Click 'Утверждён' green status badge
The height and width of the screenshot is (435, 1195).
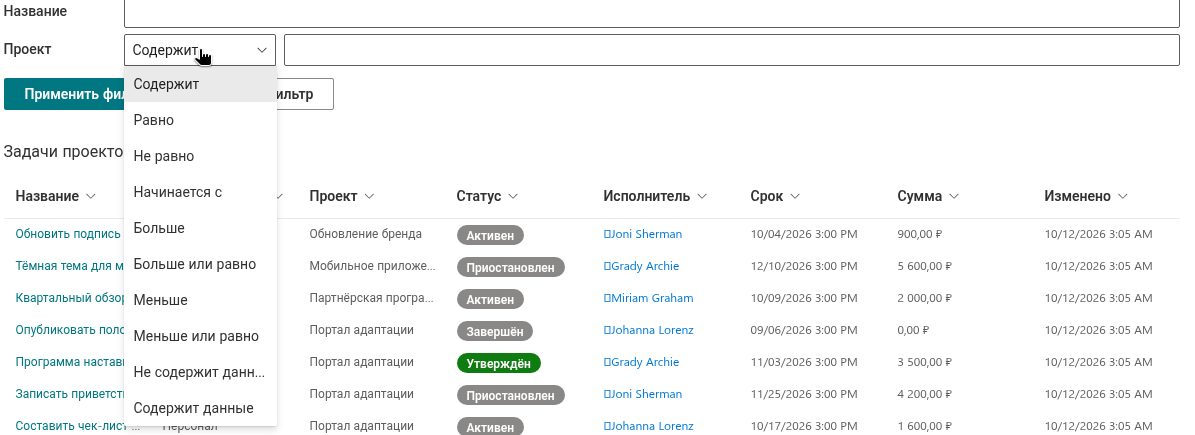pos(498,363)
